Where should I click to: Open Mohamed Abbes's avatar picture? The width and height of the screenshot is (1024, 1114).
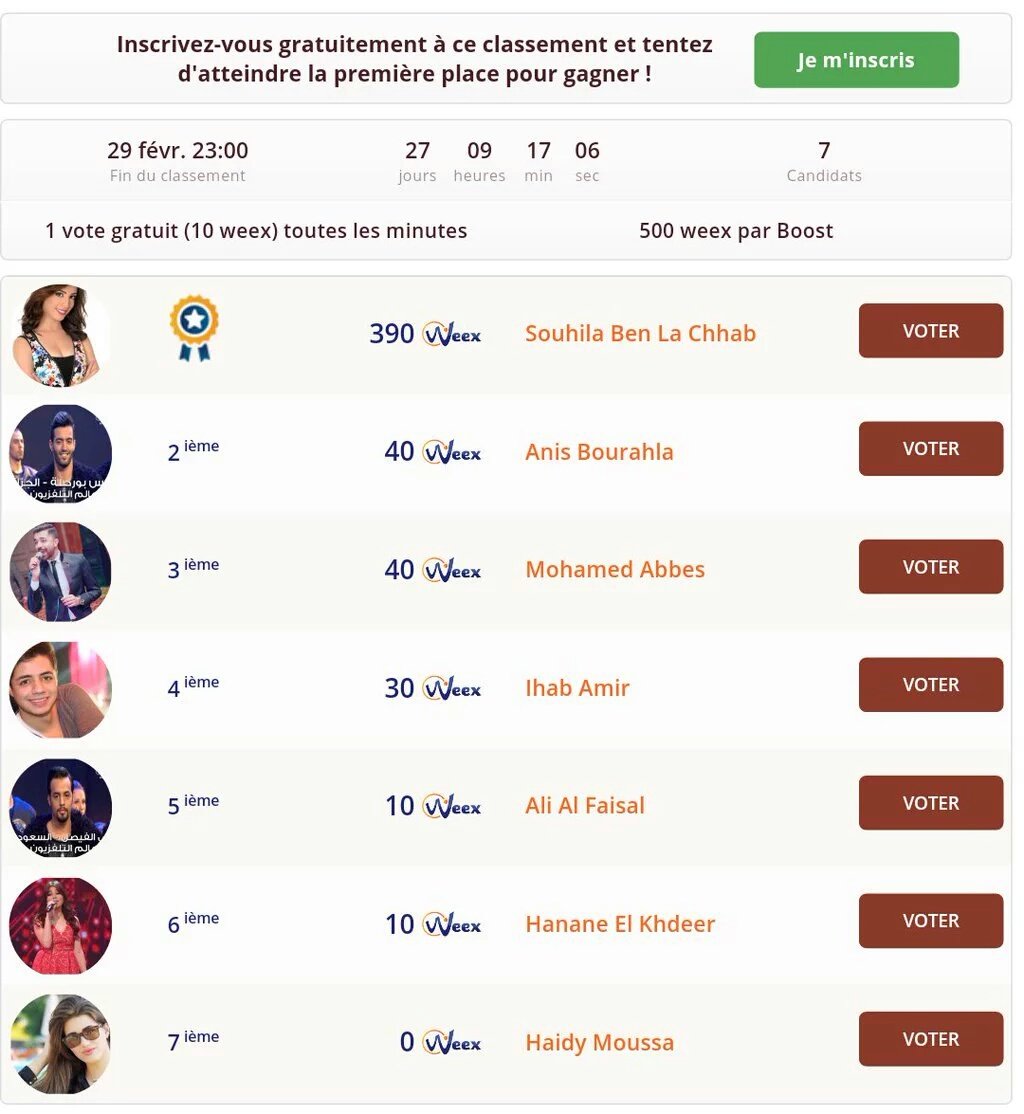60,572
